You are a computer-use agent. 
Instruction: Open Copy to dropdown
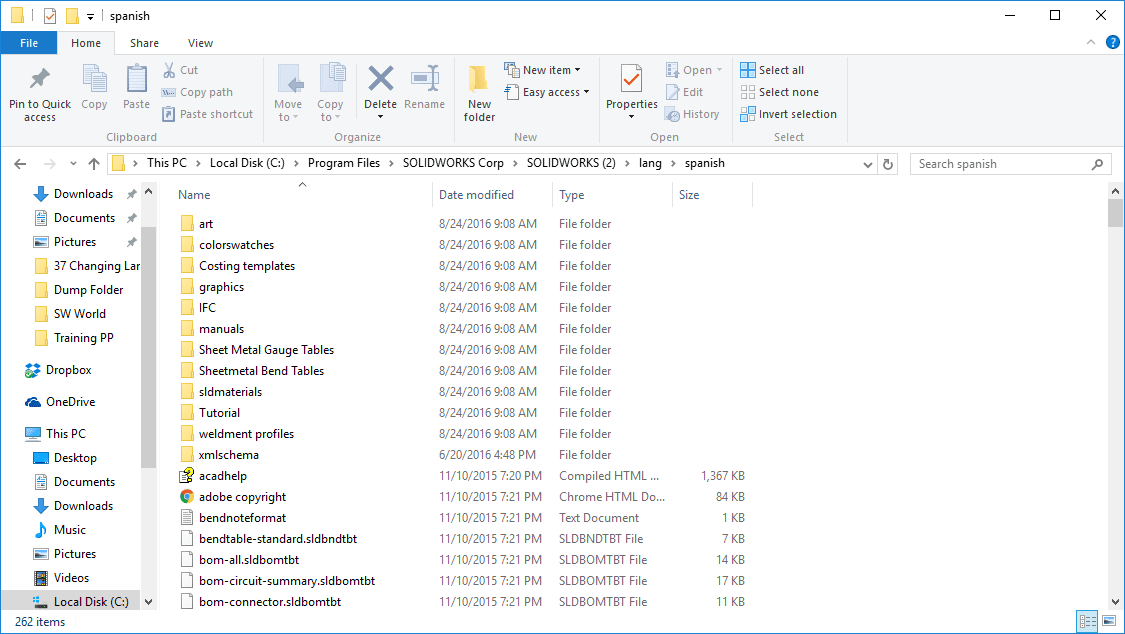tap(331, 93)
